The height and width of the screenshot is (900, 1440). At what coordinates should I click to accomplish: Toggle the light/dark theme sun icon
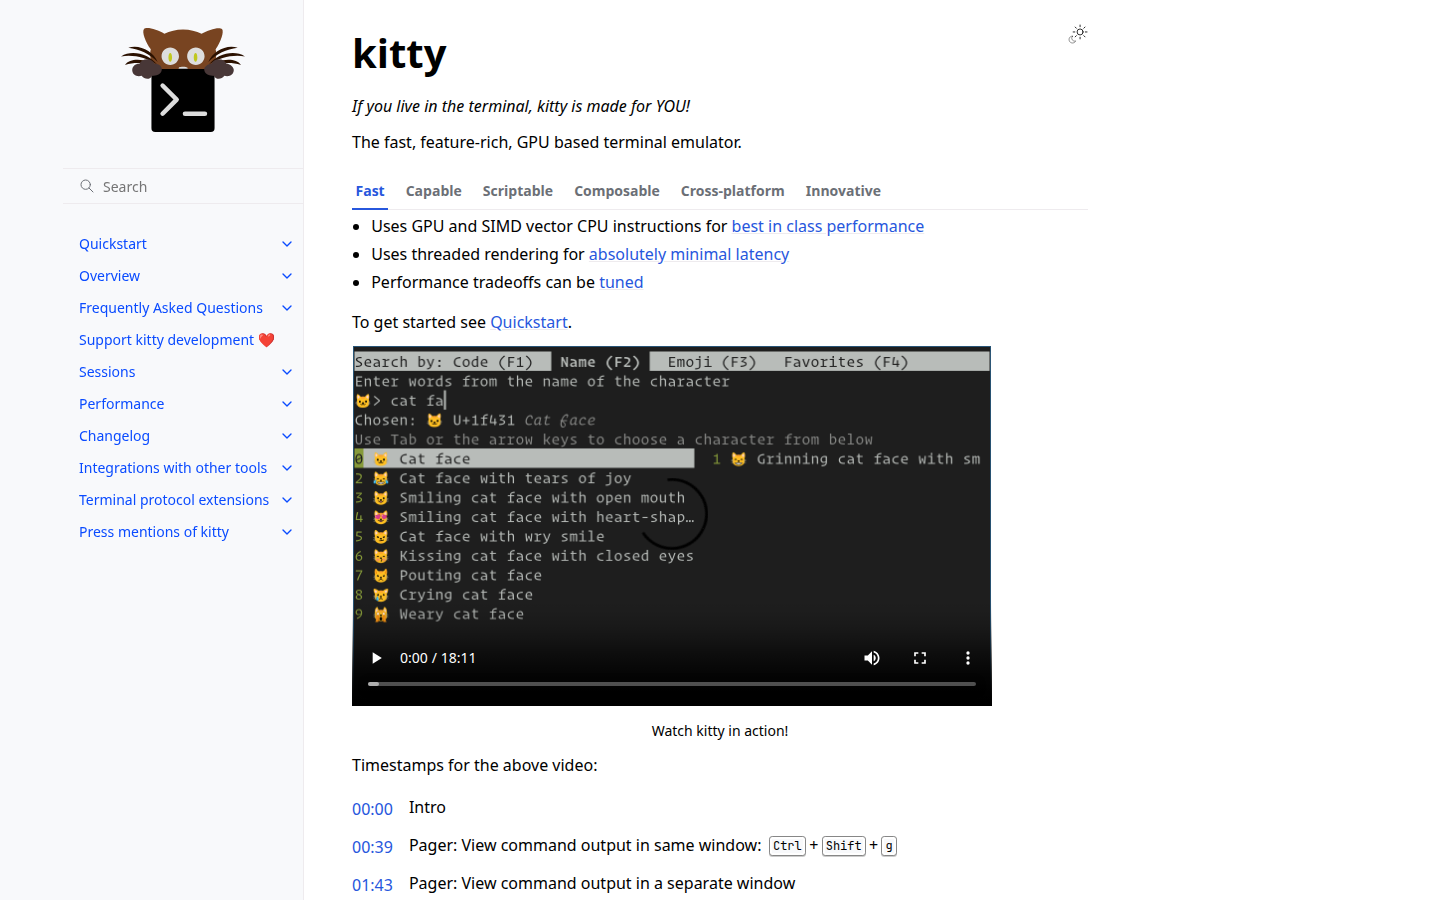[x=1078, y=34]
